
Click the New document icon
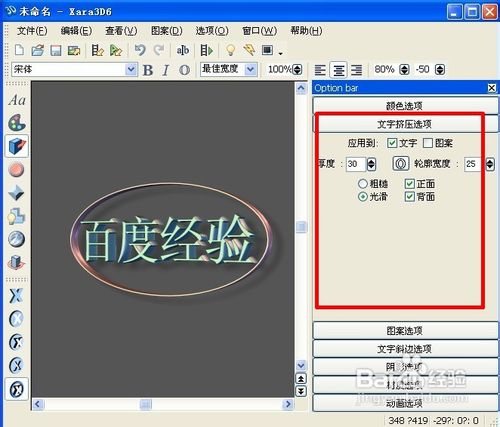[19, 50]
